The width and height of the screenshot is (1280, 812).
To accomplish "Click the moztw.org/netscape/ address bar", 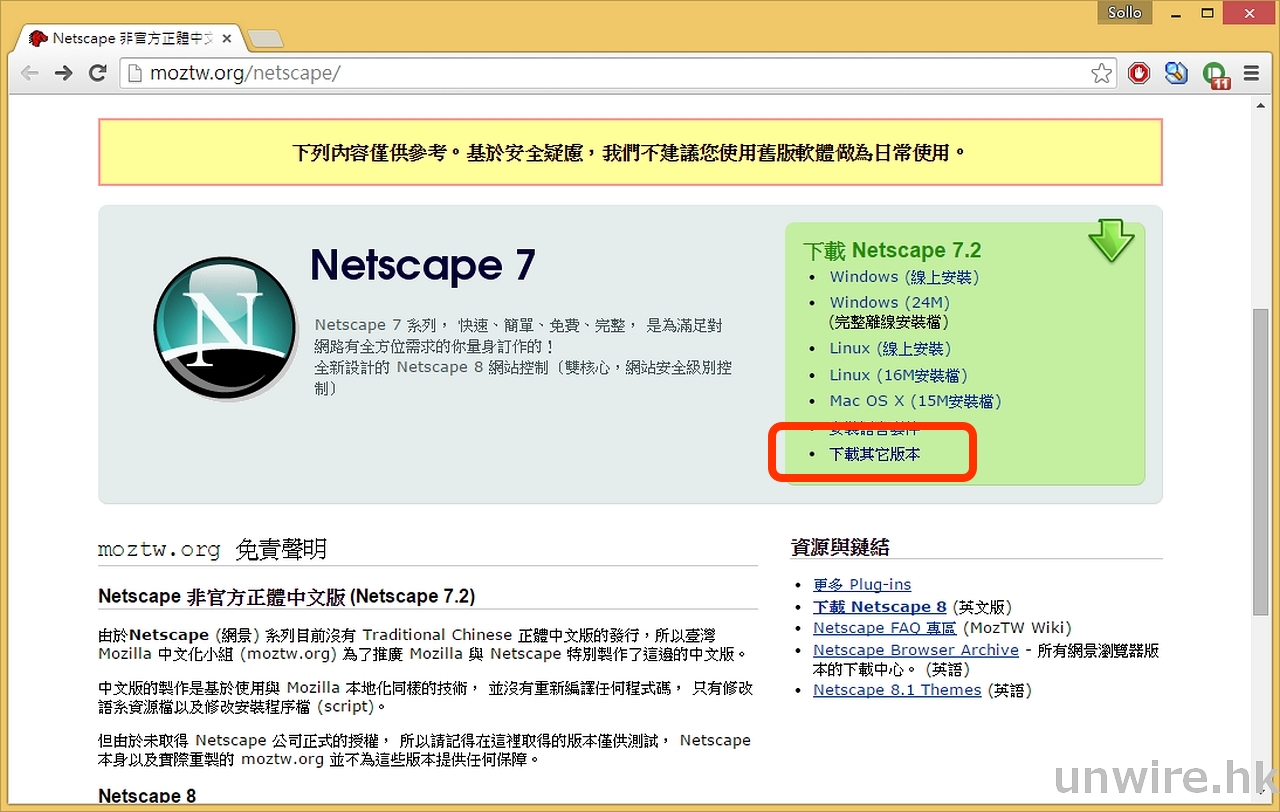I will [600, 73].
